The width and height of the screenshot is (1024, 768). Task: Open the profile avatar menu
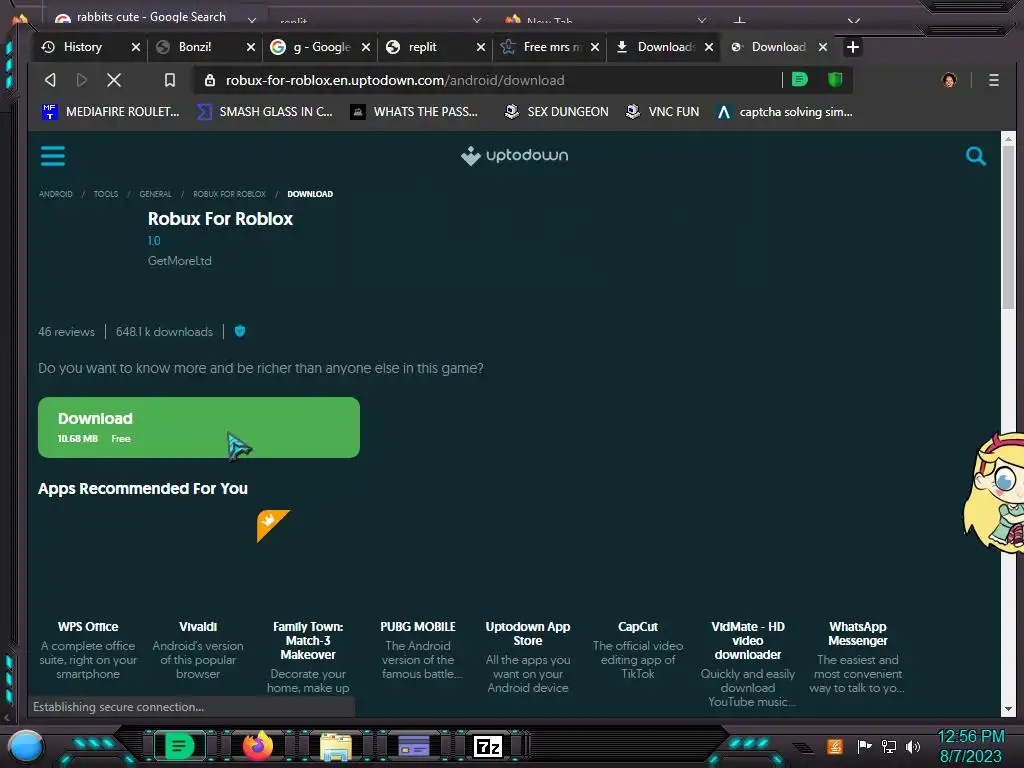(949, 80)
